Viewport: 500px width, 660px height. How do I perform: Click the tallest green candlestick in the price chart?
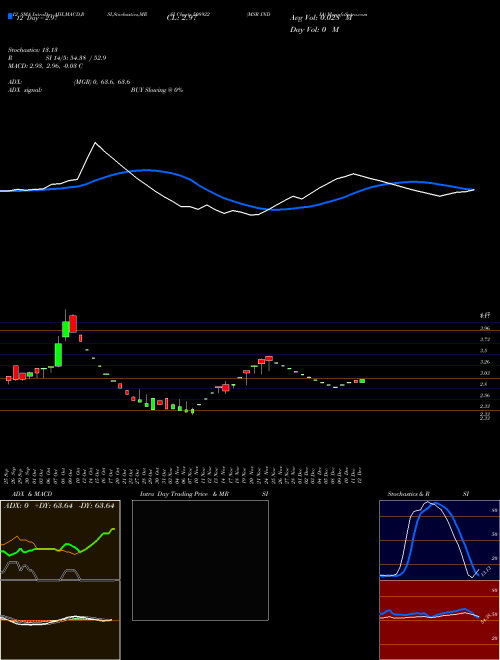point(58,355)
